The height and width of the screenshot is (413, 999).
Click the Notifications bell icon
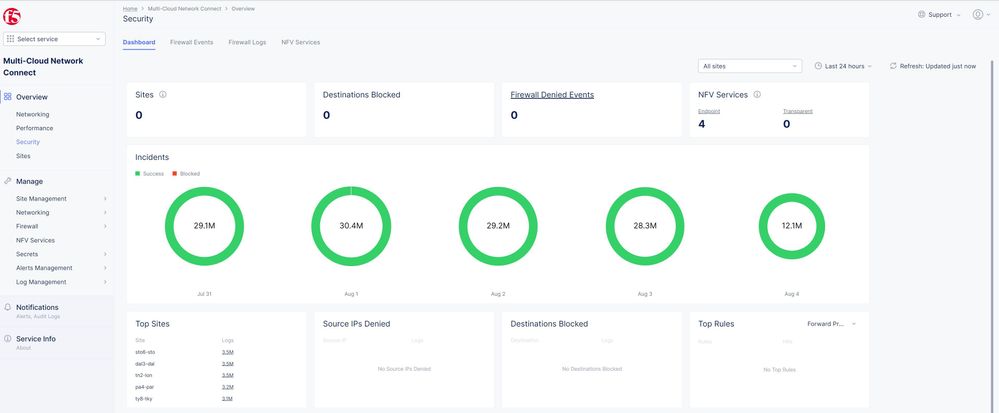(8, 307)
